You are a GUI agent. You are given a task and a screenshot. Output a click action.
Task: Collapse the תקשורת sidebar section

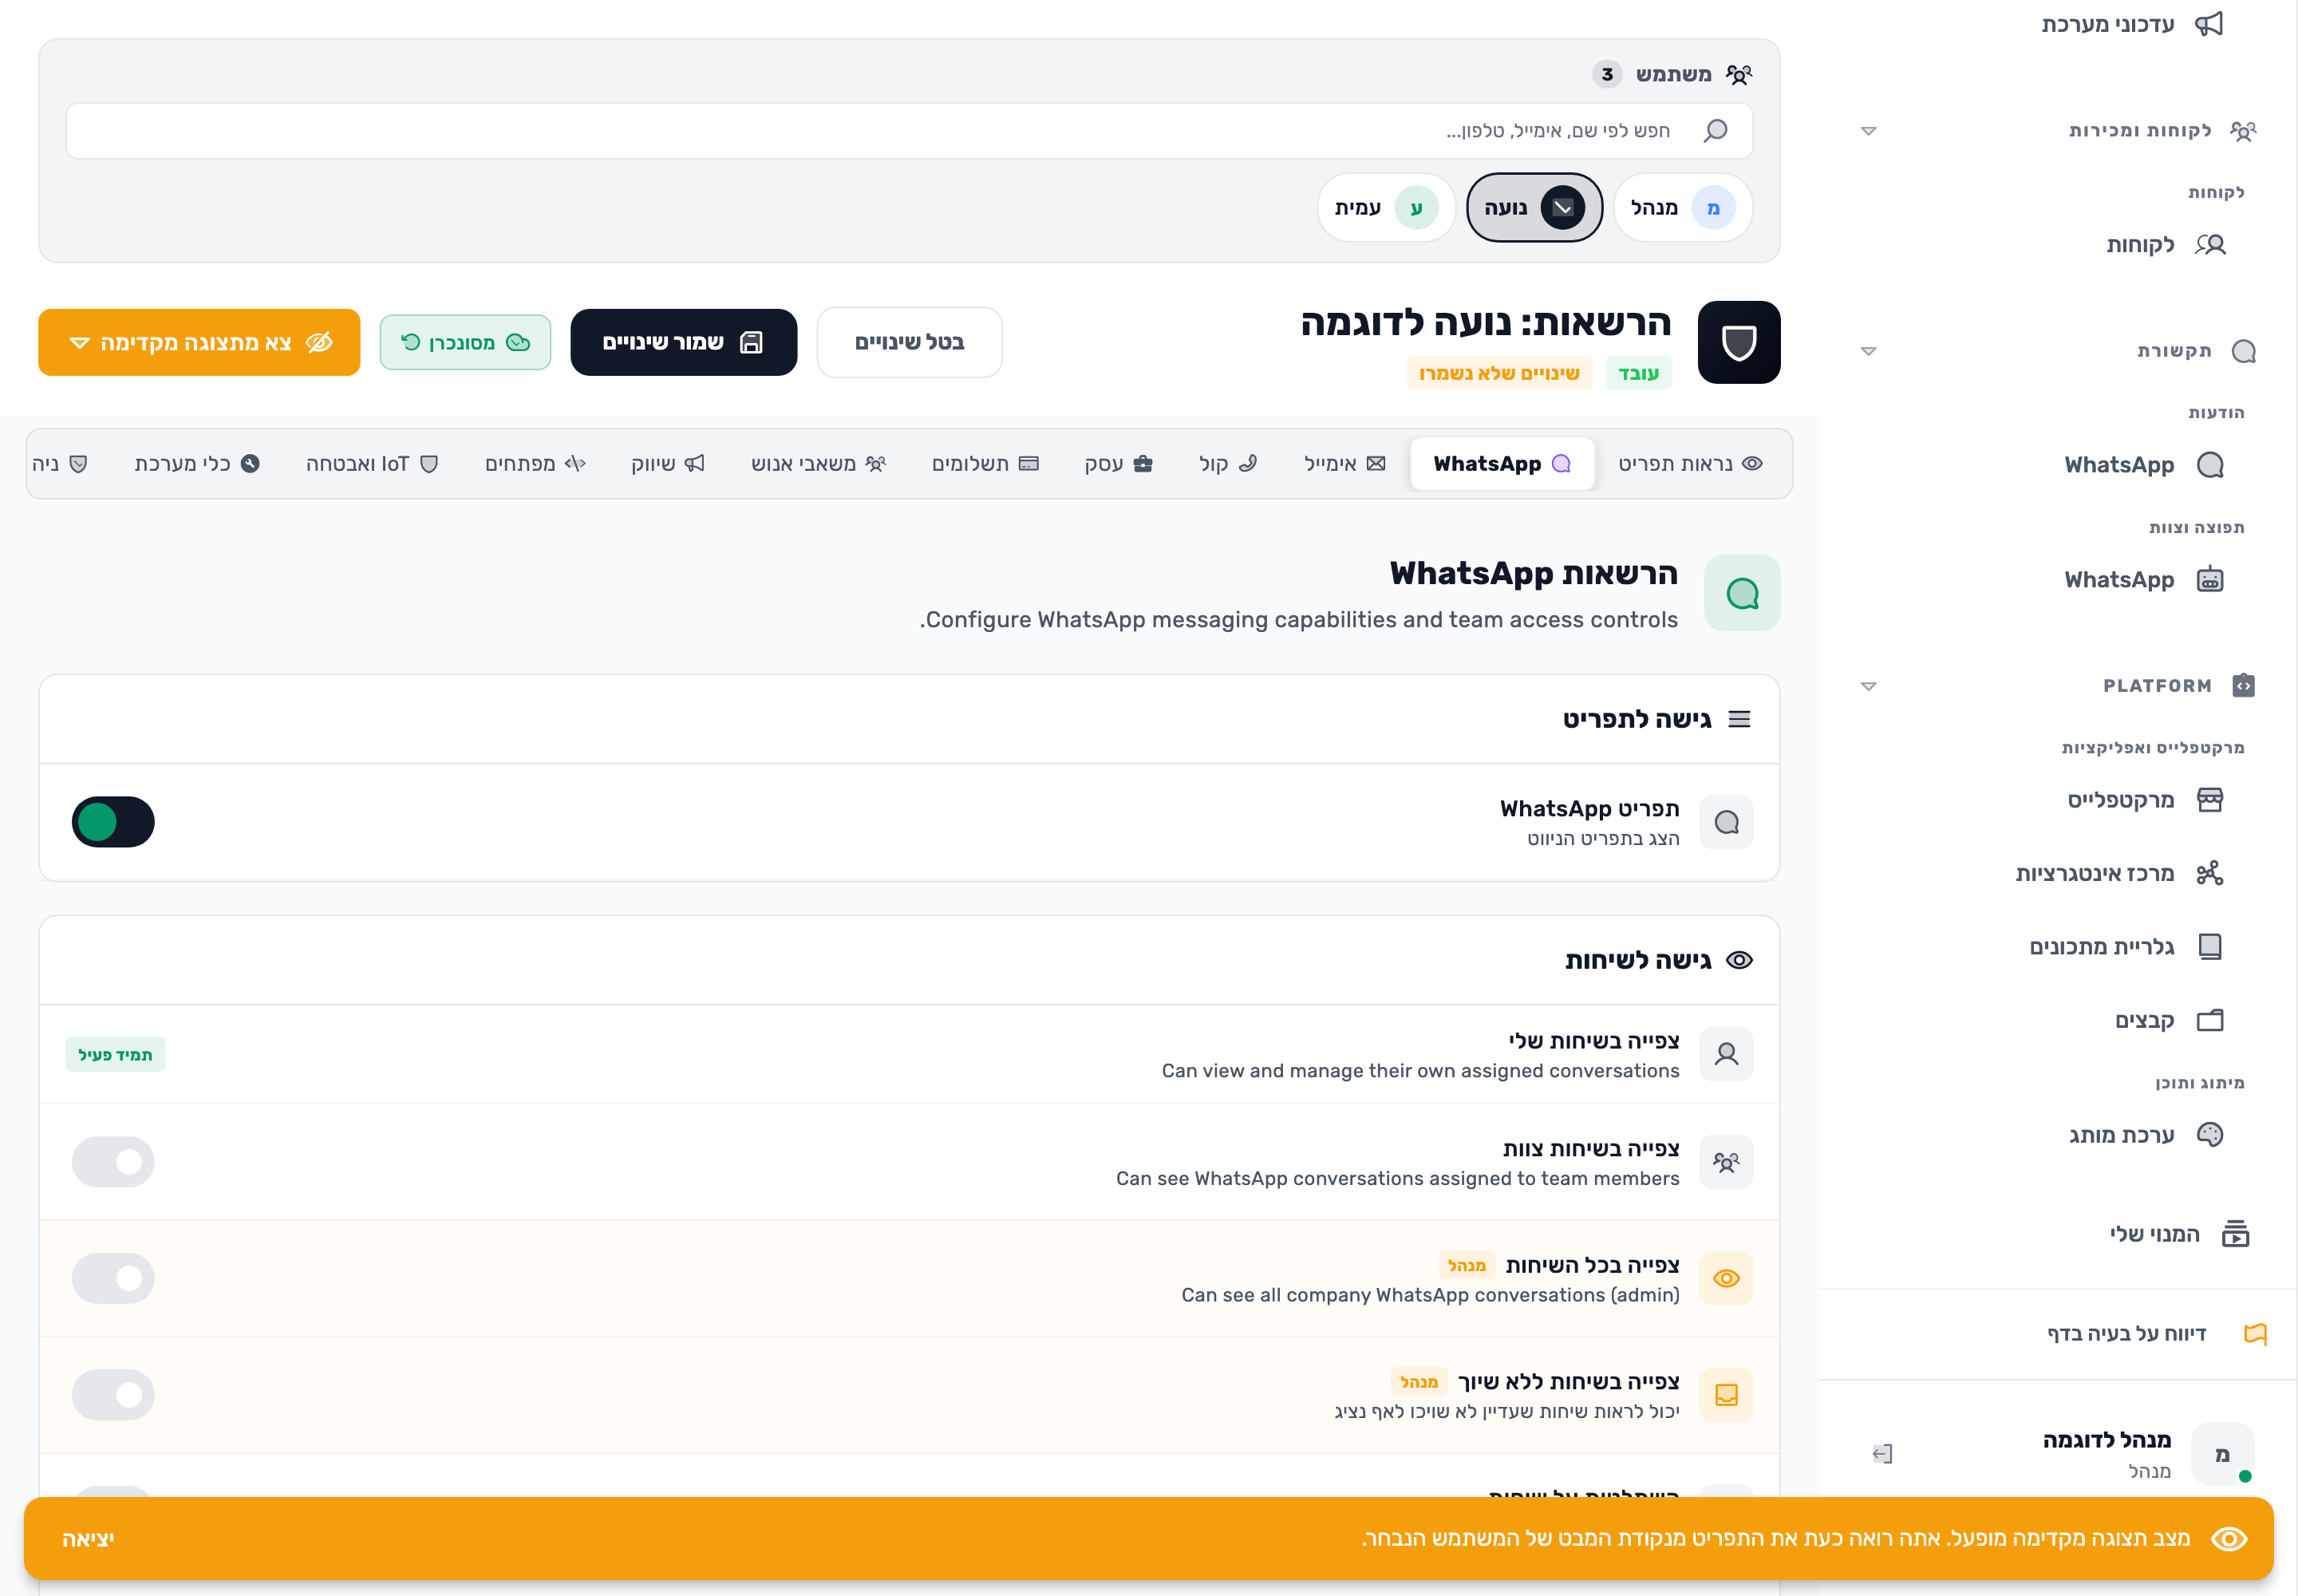1868,351
